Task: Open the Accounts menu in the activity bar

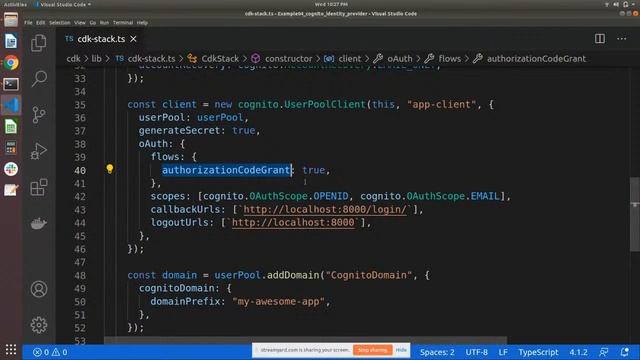Action: click(39, 289)
